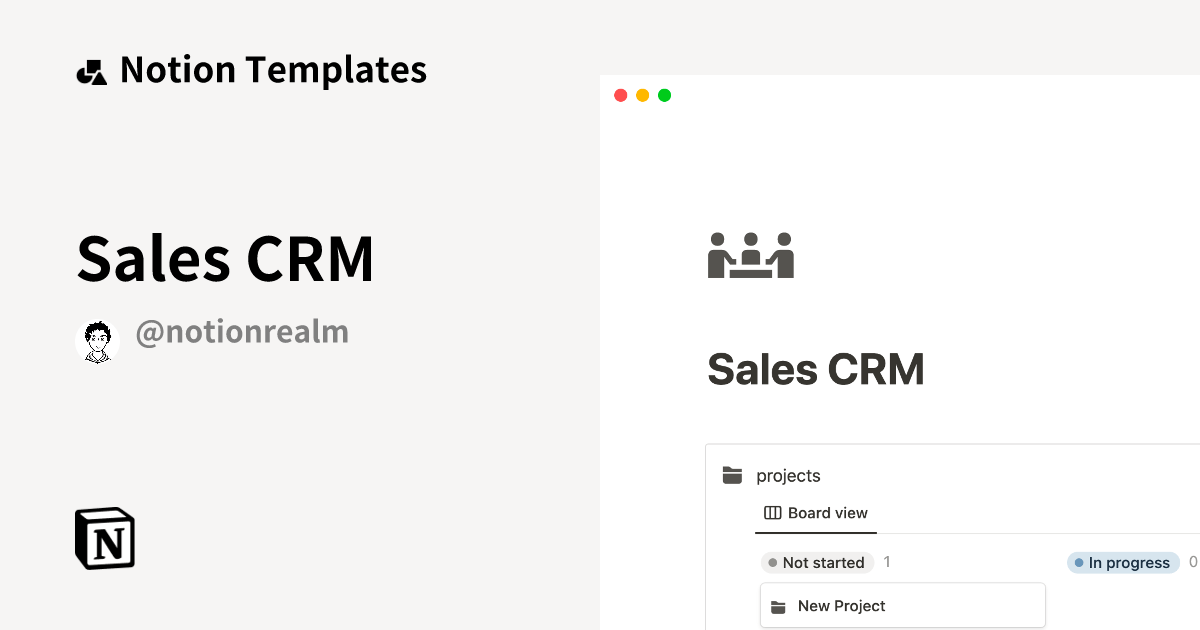The width and height of the screenshot is (1200, 630).
Task: Click the green fullscreen dot
Action: point(664,95)
